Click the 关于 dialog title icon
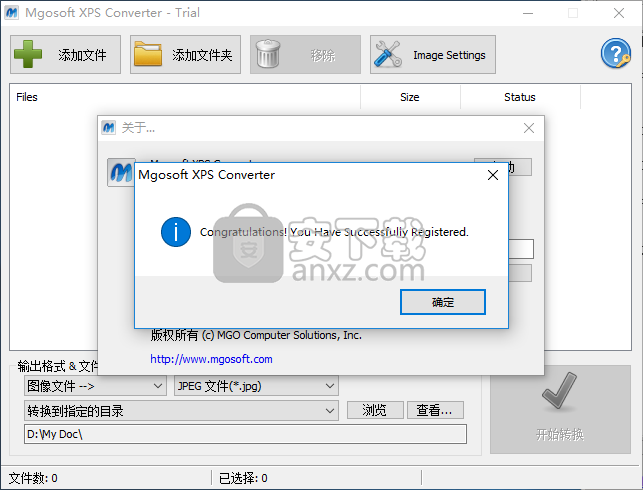Viewport: 643px width, 490px height. click(x=109, y=128)
